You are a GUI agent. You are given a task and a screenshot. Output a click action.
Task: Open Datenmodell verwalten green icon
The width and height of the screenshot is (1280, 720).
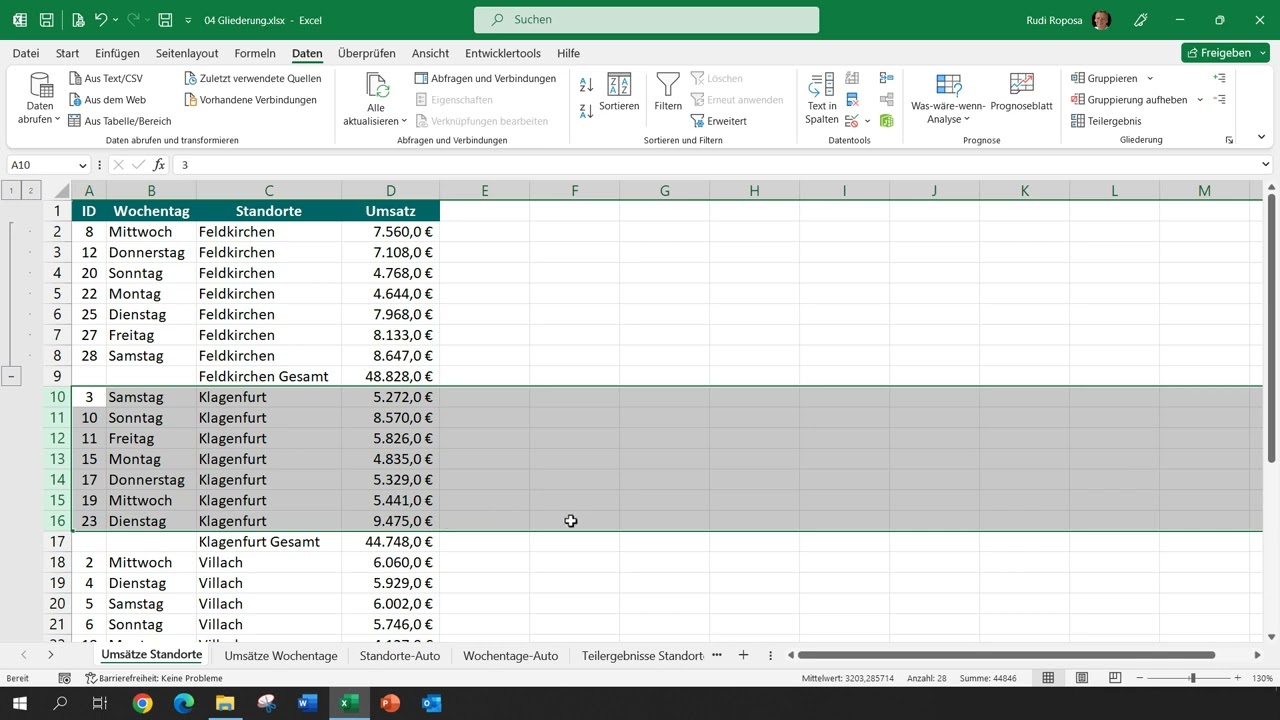click(886, 120)
